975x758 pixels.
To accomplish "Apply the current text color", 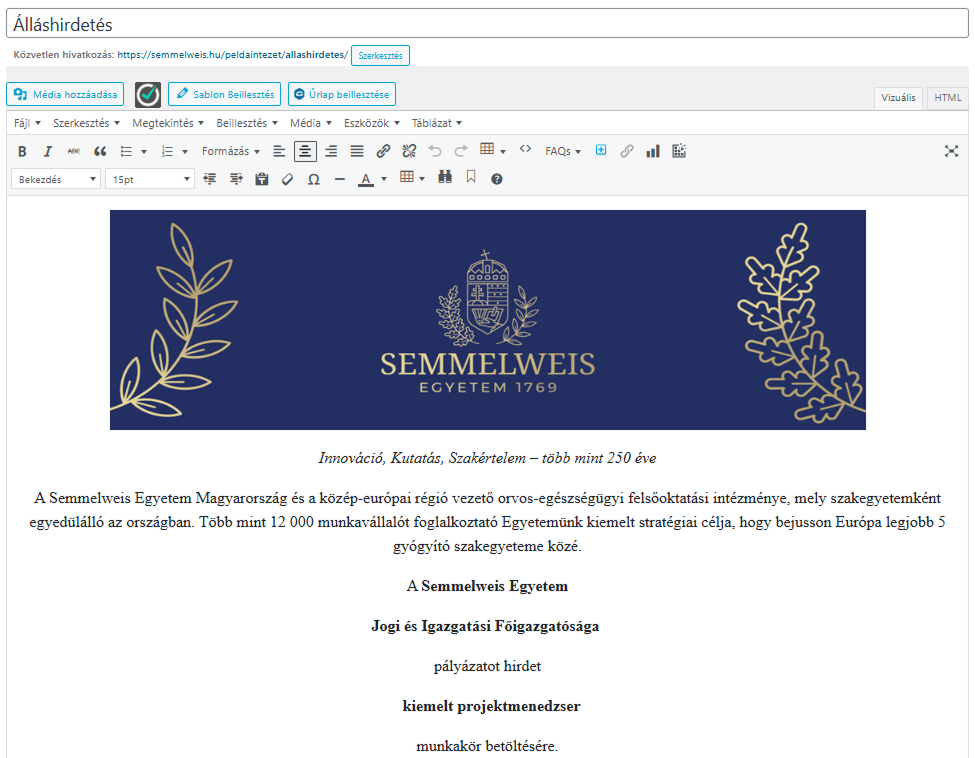I will coord(366,179).
